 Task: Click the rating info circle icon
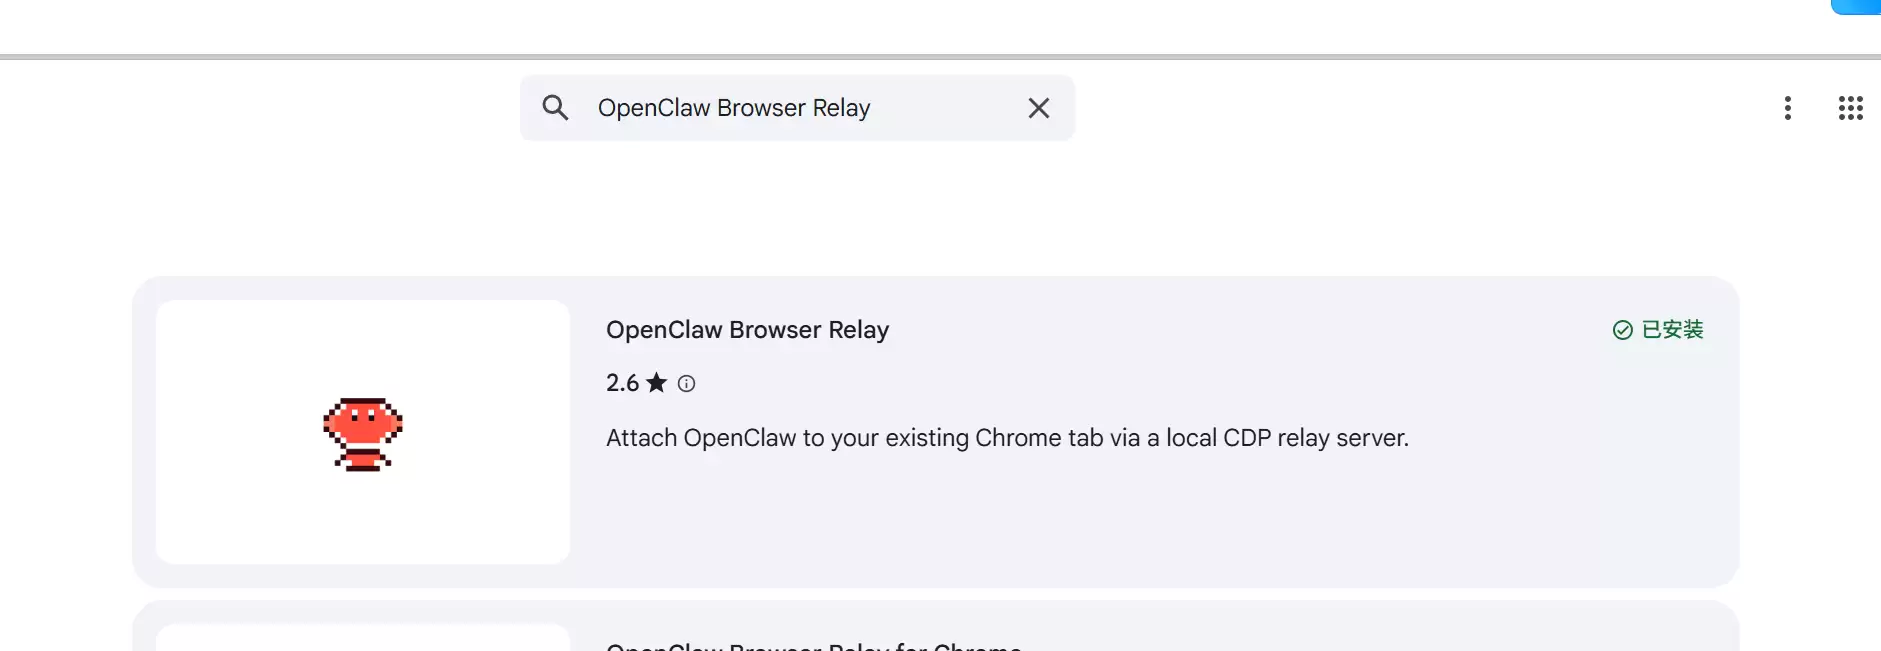click(686, 383)
